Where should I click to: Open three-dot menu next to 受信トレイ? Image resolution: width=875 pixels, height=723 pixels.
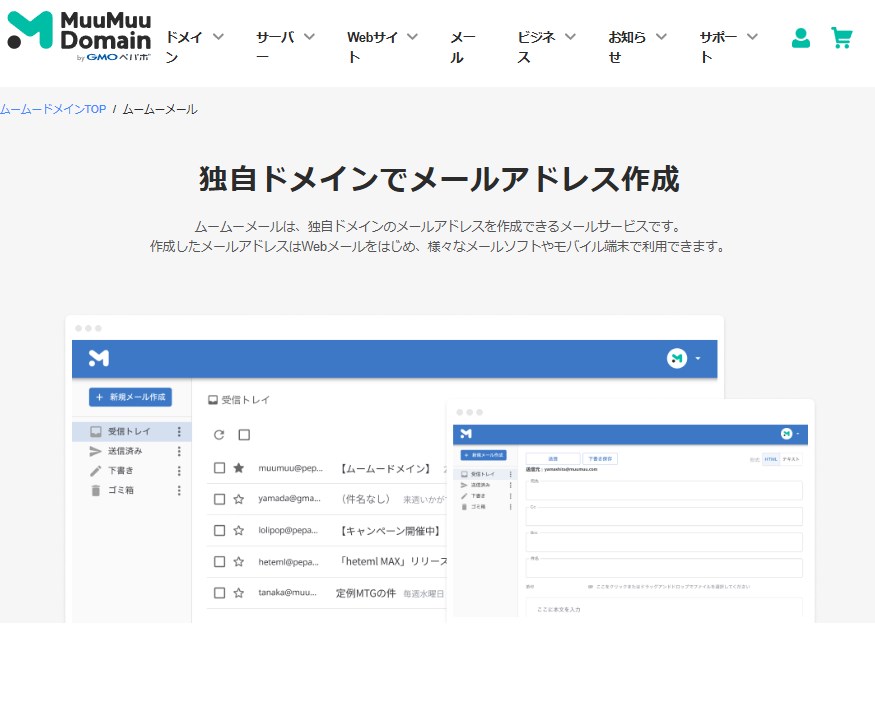pyautogui.click(x=179, y=432)
